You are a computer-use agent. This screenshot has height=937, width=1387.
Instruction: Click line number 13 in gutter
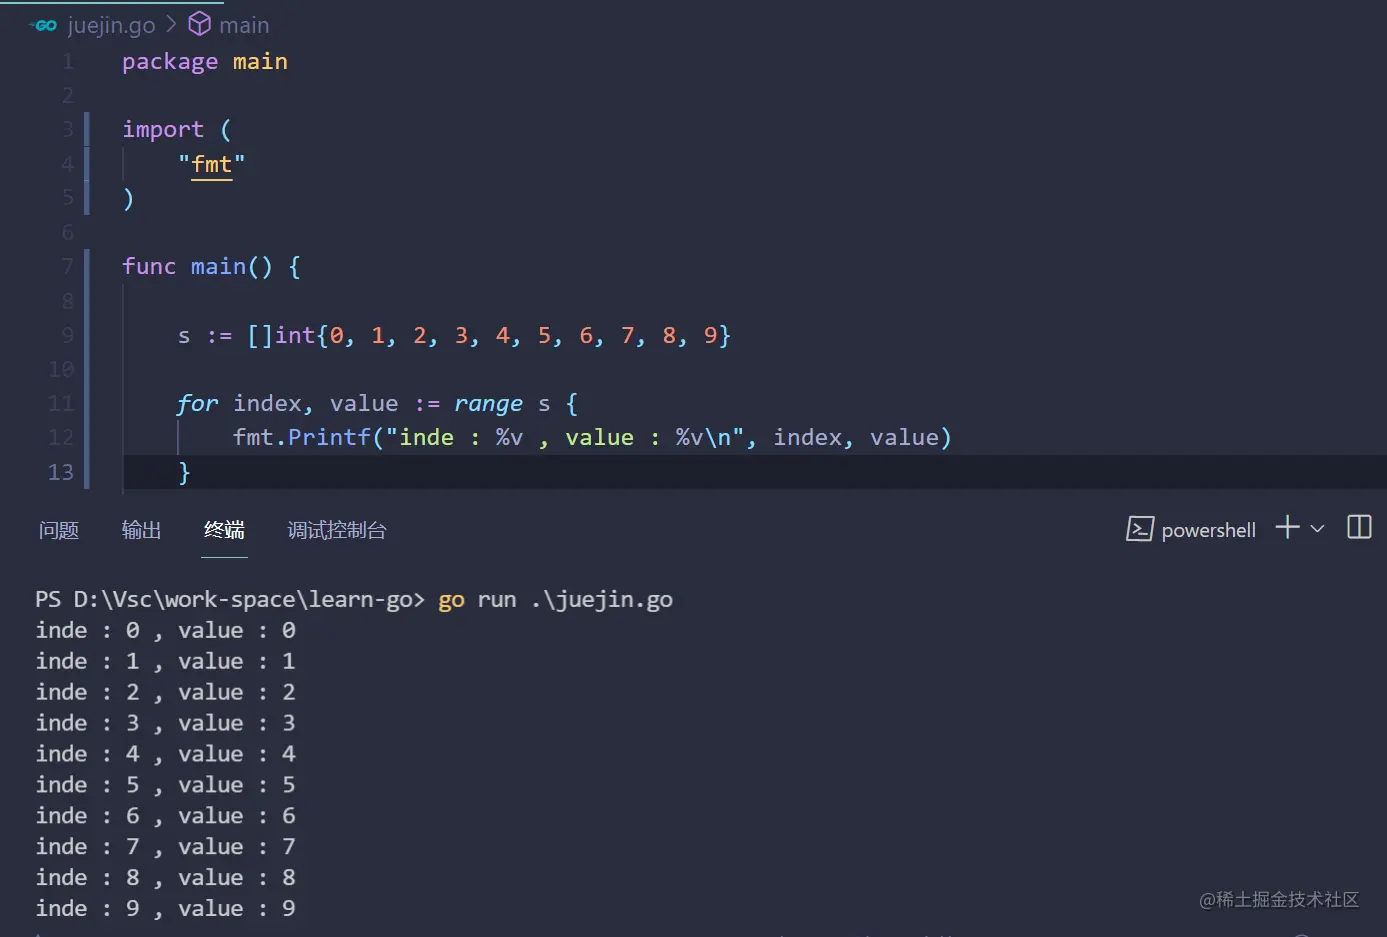(61, 472)
